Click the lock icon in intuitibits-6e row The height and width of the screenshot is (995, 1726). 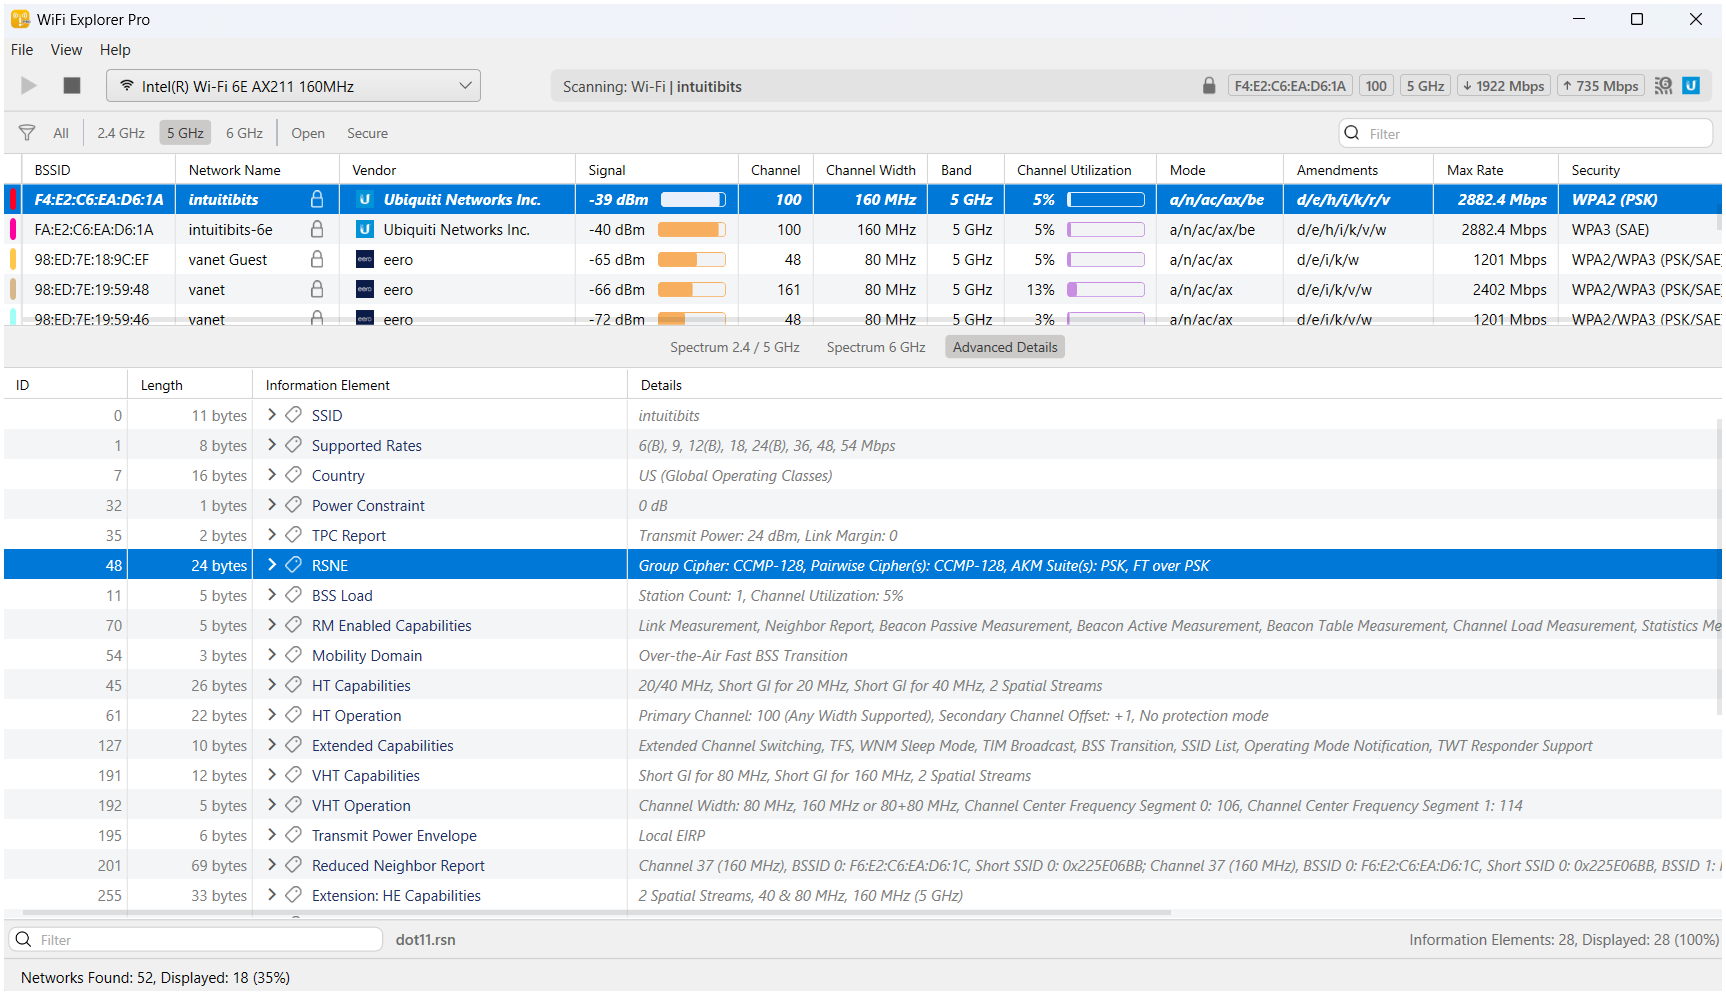317,229
